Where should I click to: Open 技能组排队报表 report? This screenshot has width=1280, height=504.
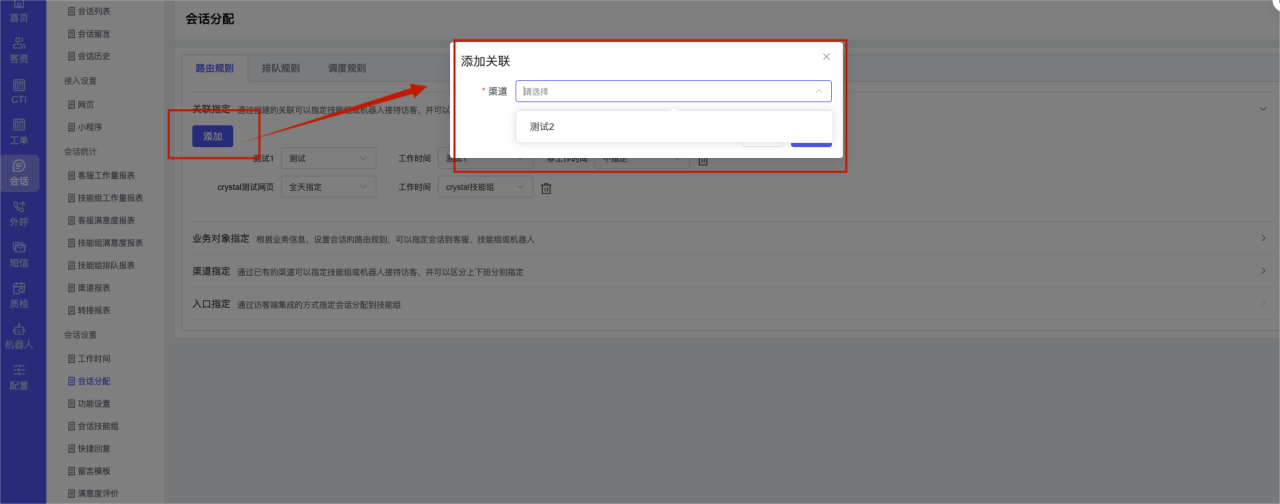tap(100, 265)
